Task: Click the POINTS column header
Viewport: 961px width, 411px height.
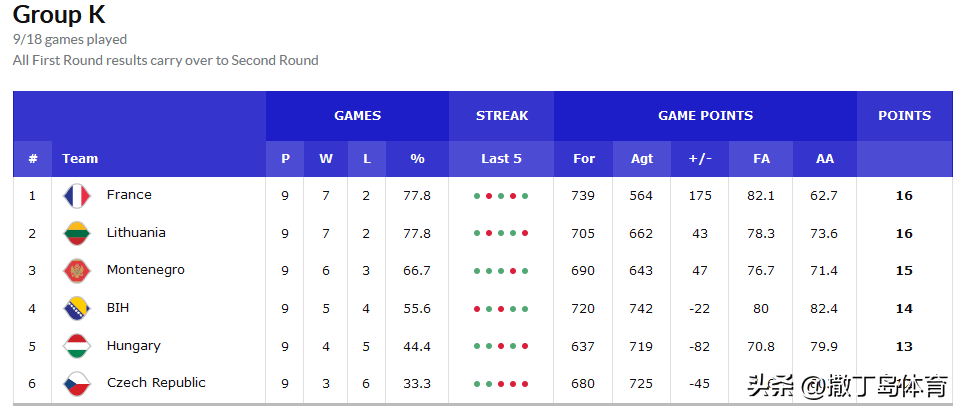Action: [904, 116]
